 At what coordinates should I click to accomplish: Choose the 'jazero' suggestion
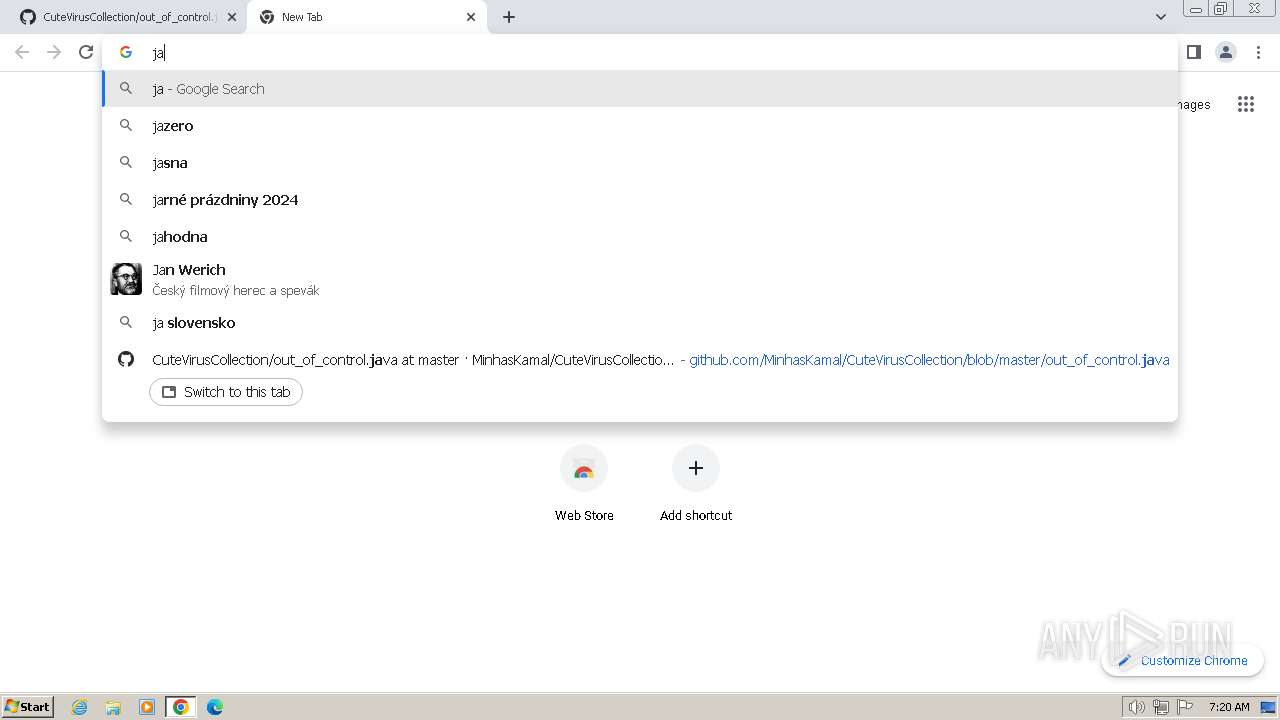pos(640,126)
